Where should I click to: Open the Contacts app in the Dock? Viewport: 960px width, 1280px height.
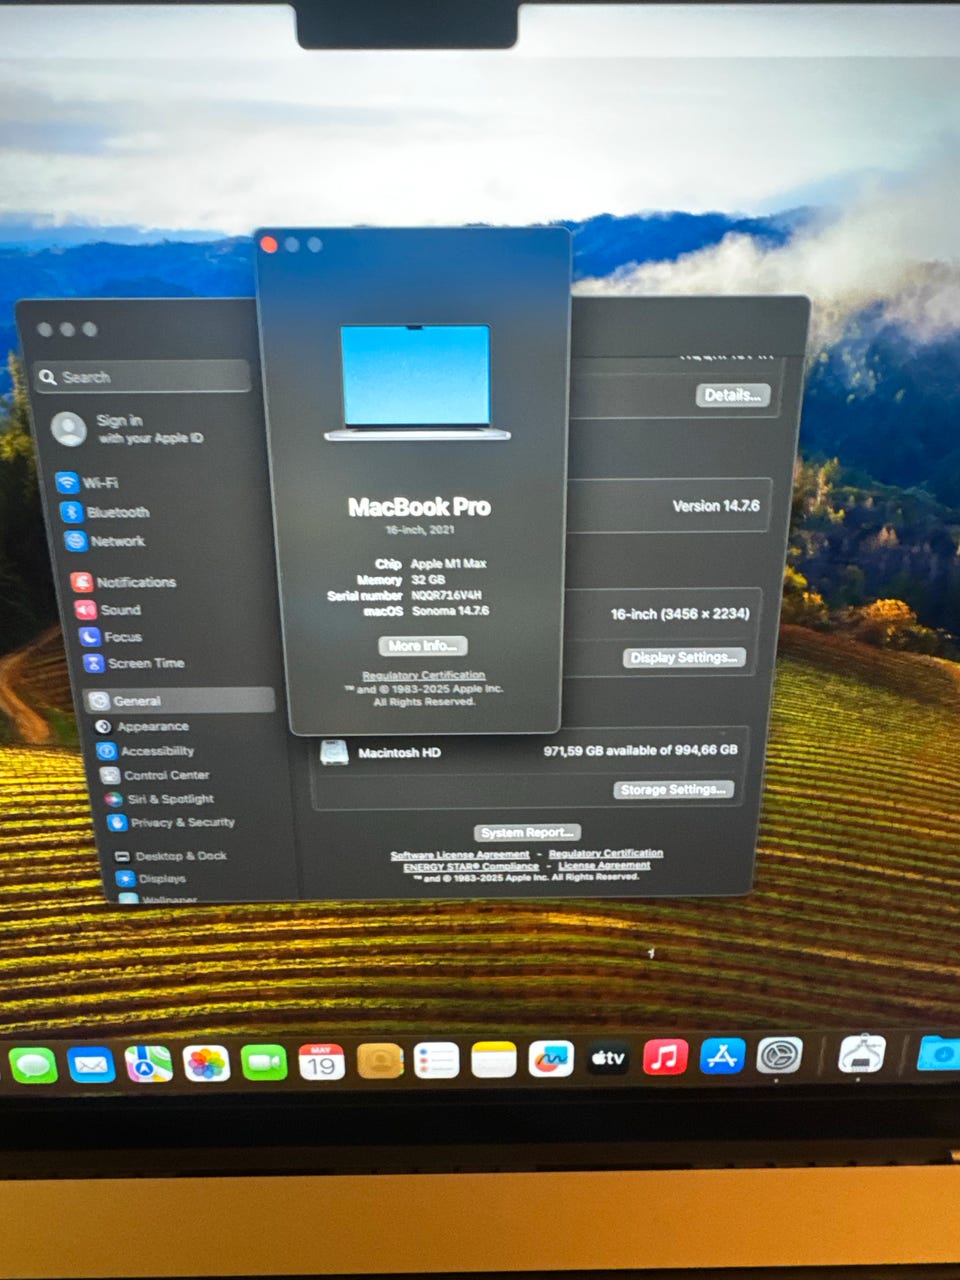click(x=380, y=1061)
